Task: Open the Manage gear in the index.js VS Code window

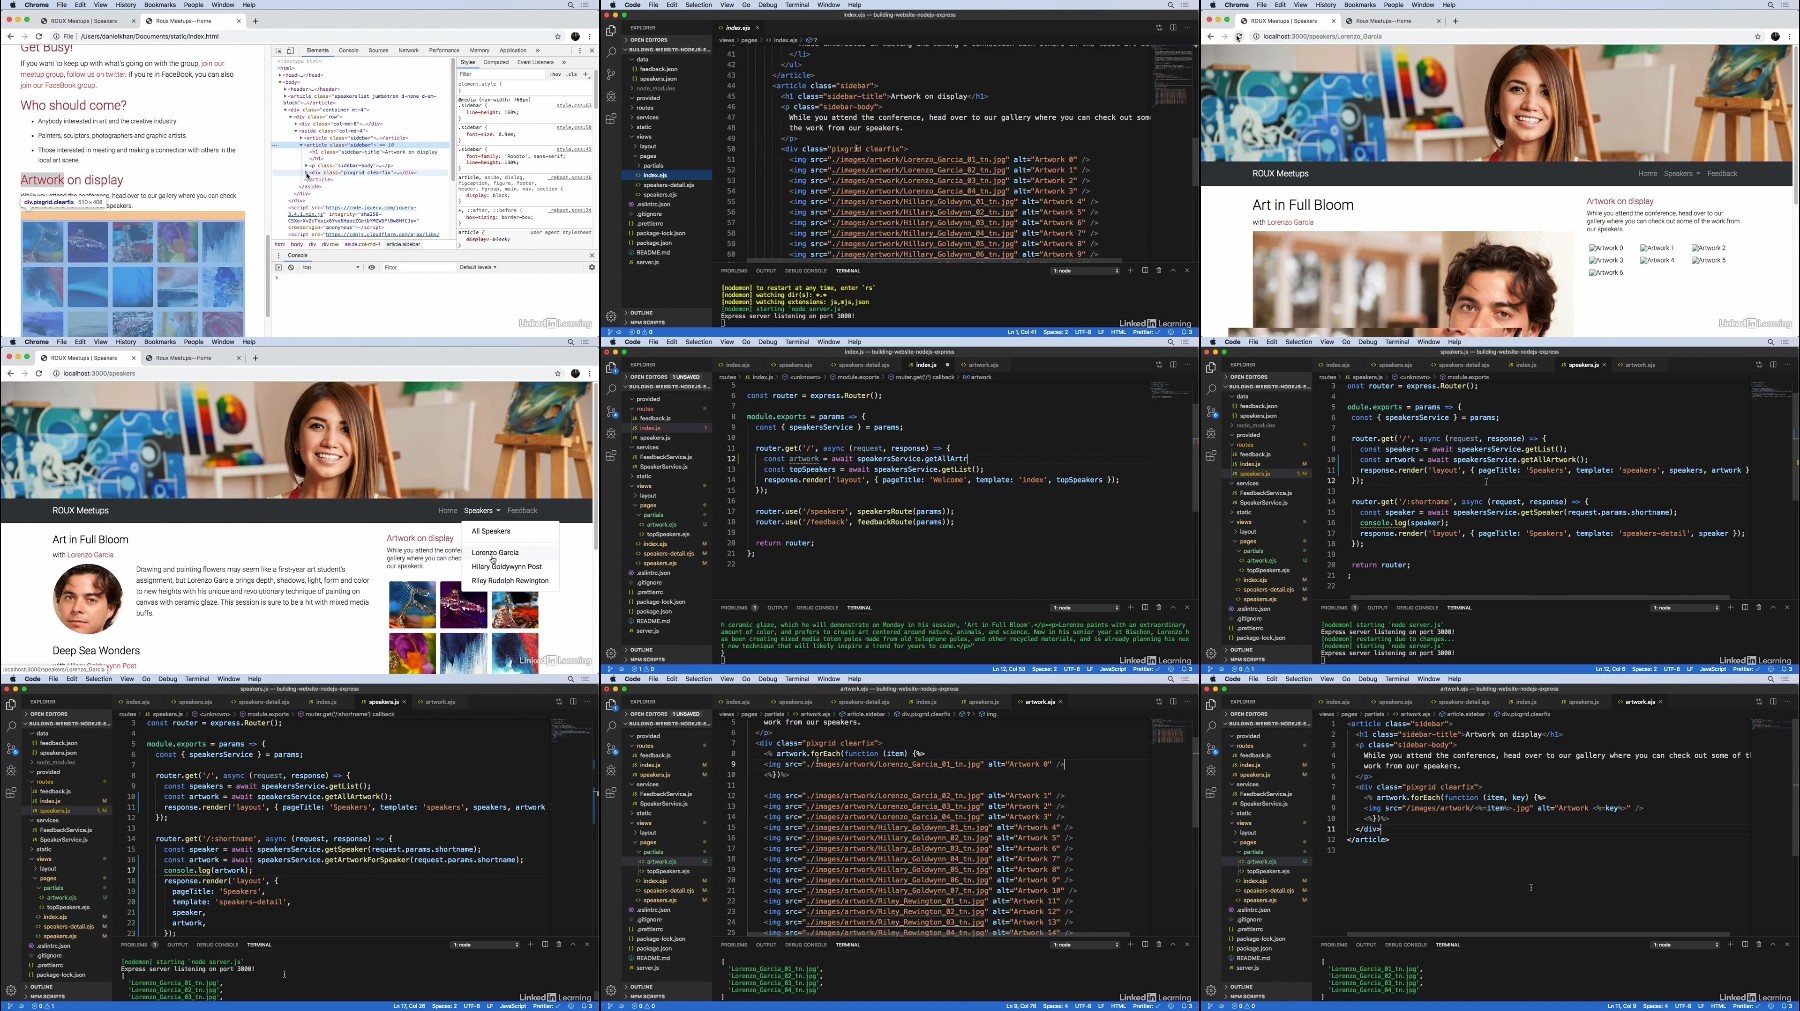Action: pos(611,653)
